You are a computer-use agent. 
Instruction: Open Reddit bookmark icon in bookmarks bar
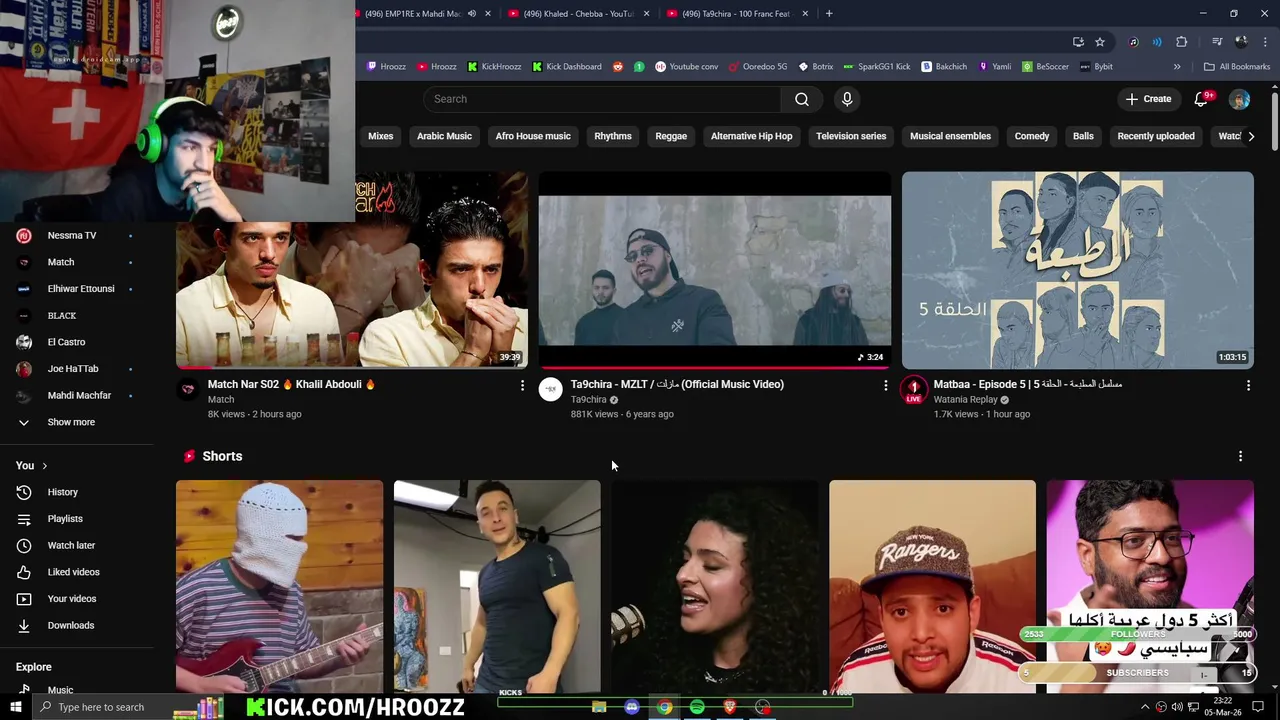617,67
